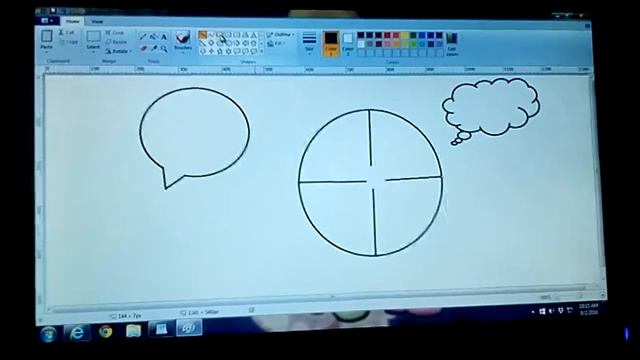Pick the yellow color swatch
The image size is (640, 360).
pyautogui.click(x=404, y=35)
